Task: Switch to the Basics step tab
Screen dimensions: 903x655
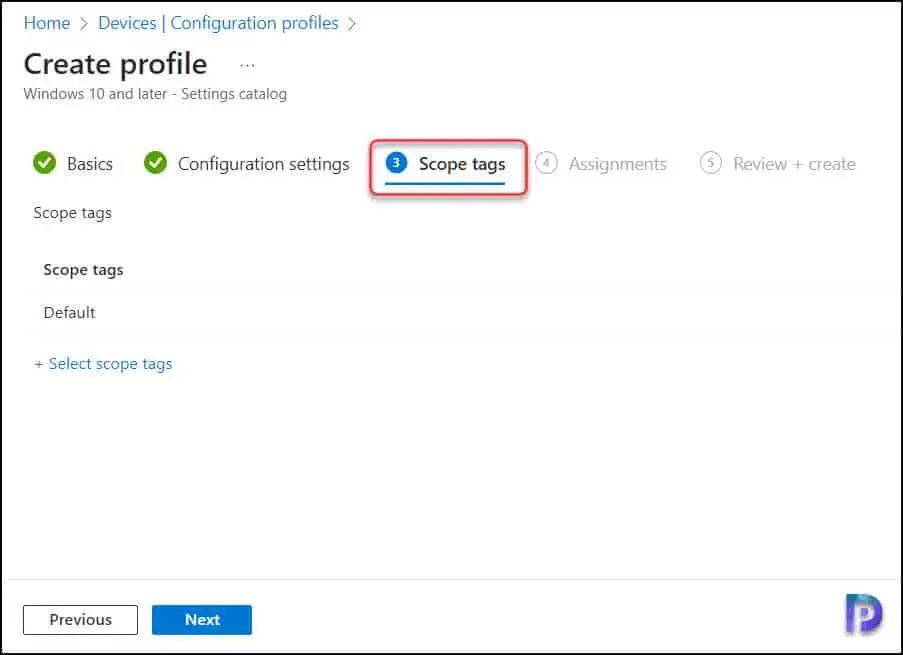Action: click(x=89, y=164)
